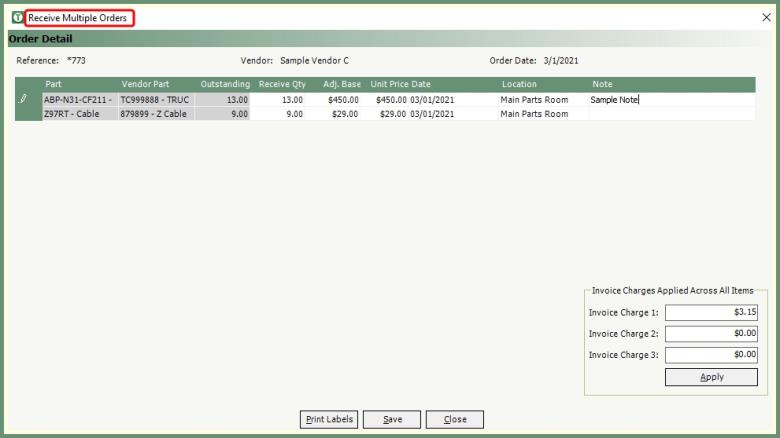Edit the Invoice Charge 1 field
Viewport: 780px width, 438px height.
[x=711, y=313]
